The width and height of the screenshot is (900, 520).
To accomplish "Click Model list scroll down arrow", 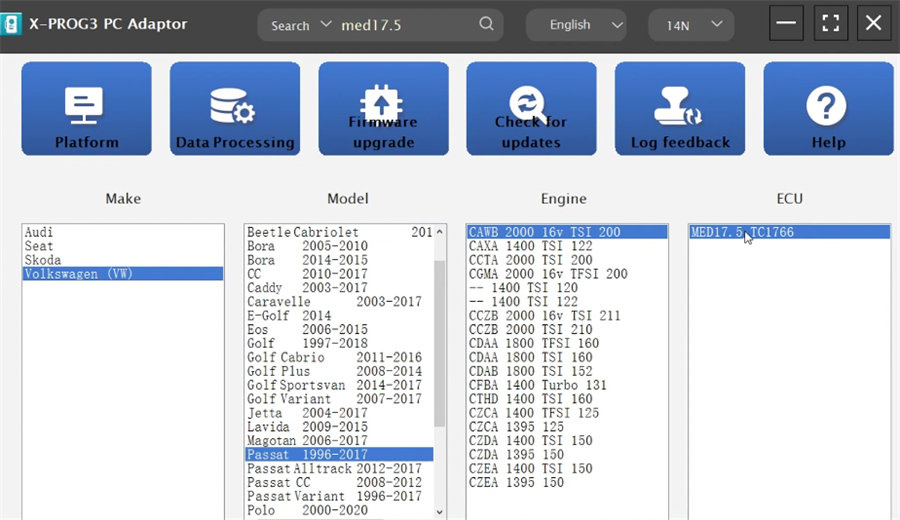I will 440,512.
